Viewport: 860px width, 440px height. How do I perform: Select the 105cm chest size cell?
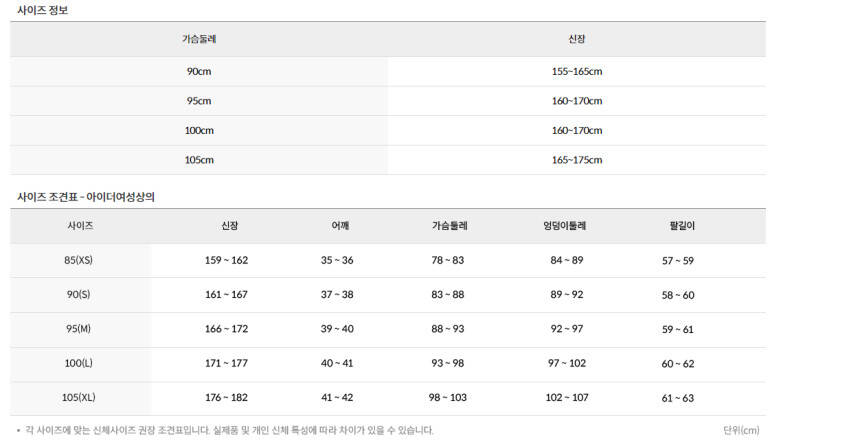199,160
